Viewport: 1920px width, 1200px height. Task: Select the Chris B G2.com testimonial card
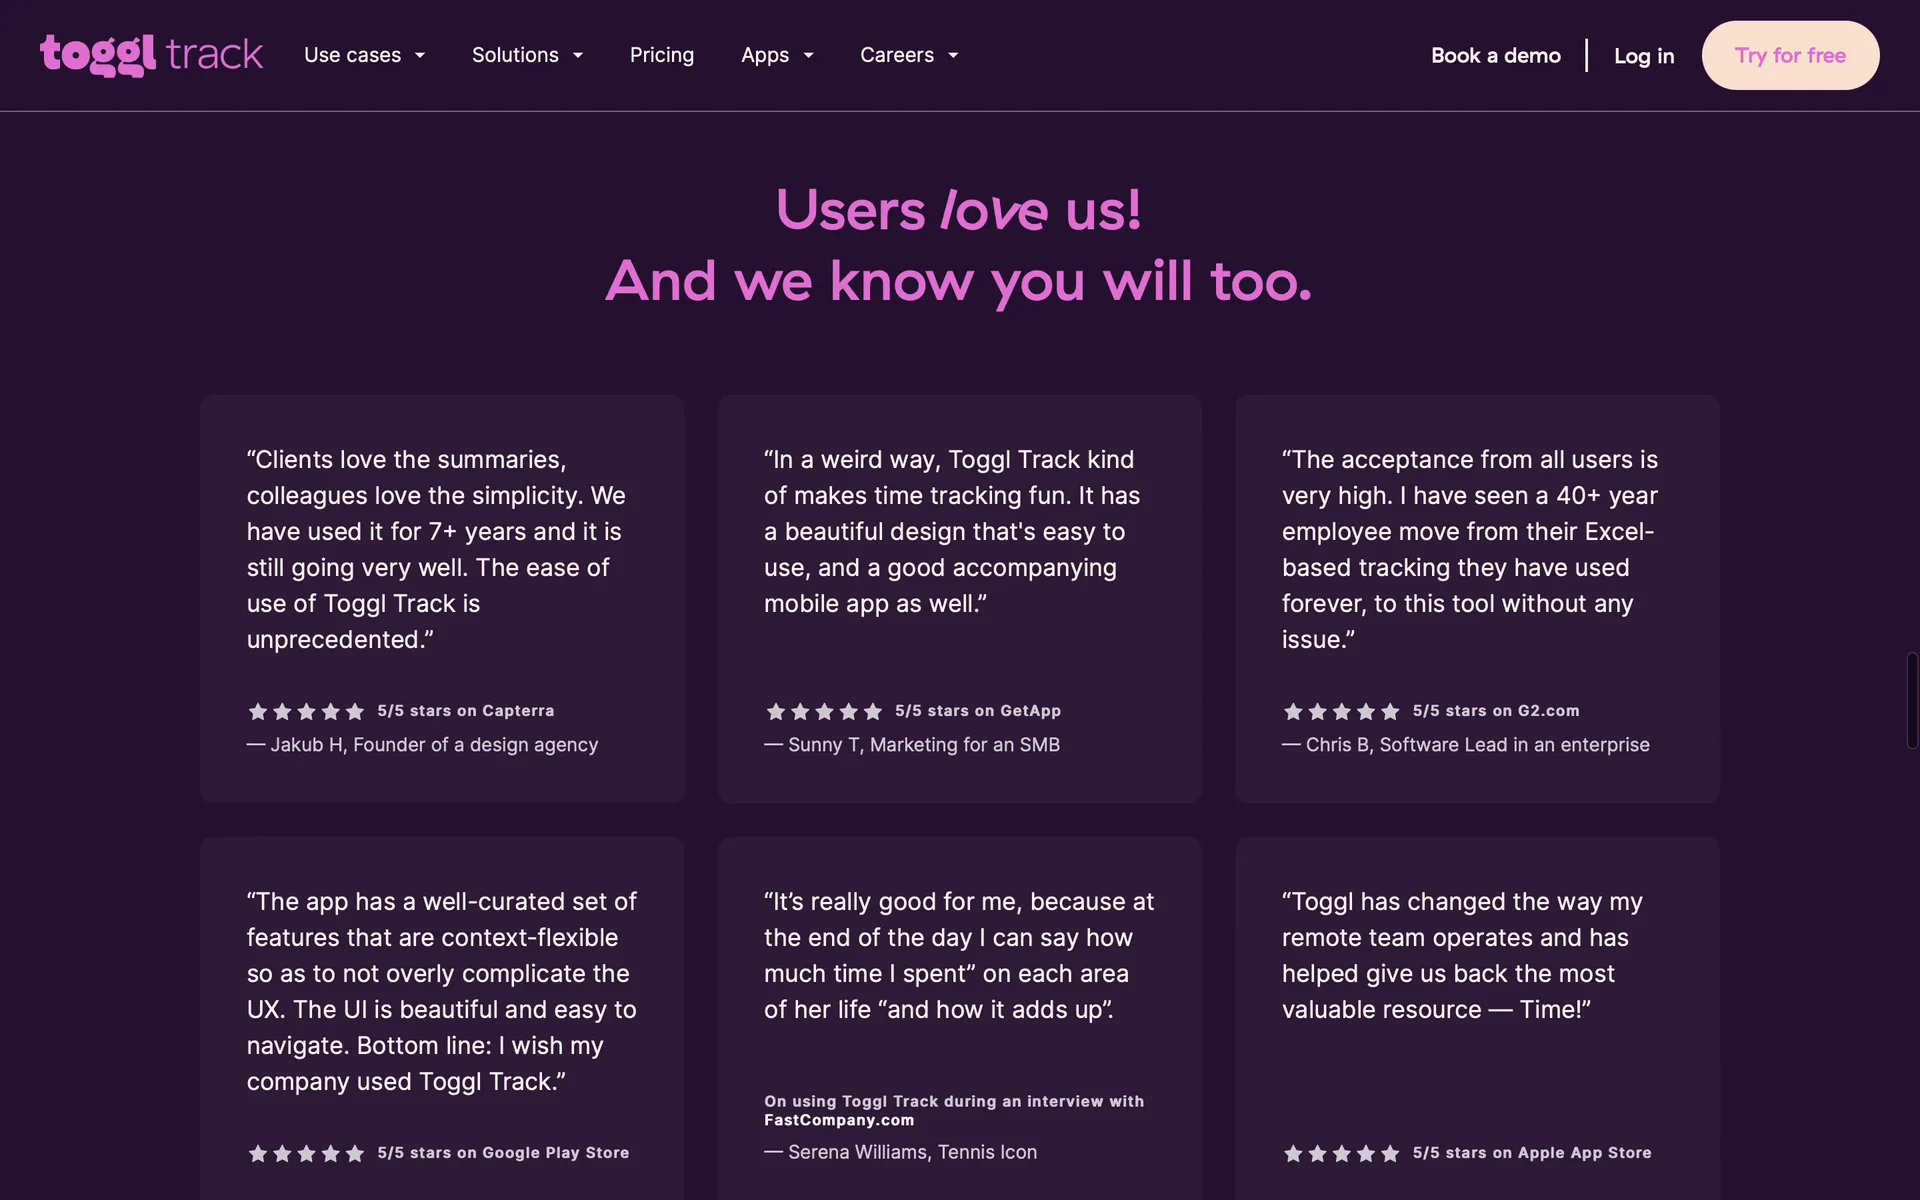click(x=1477, y=598)
